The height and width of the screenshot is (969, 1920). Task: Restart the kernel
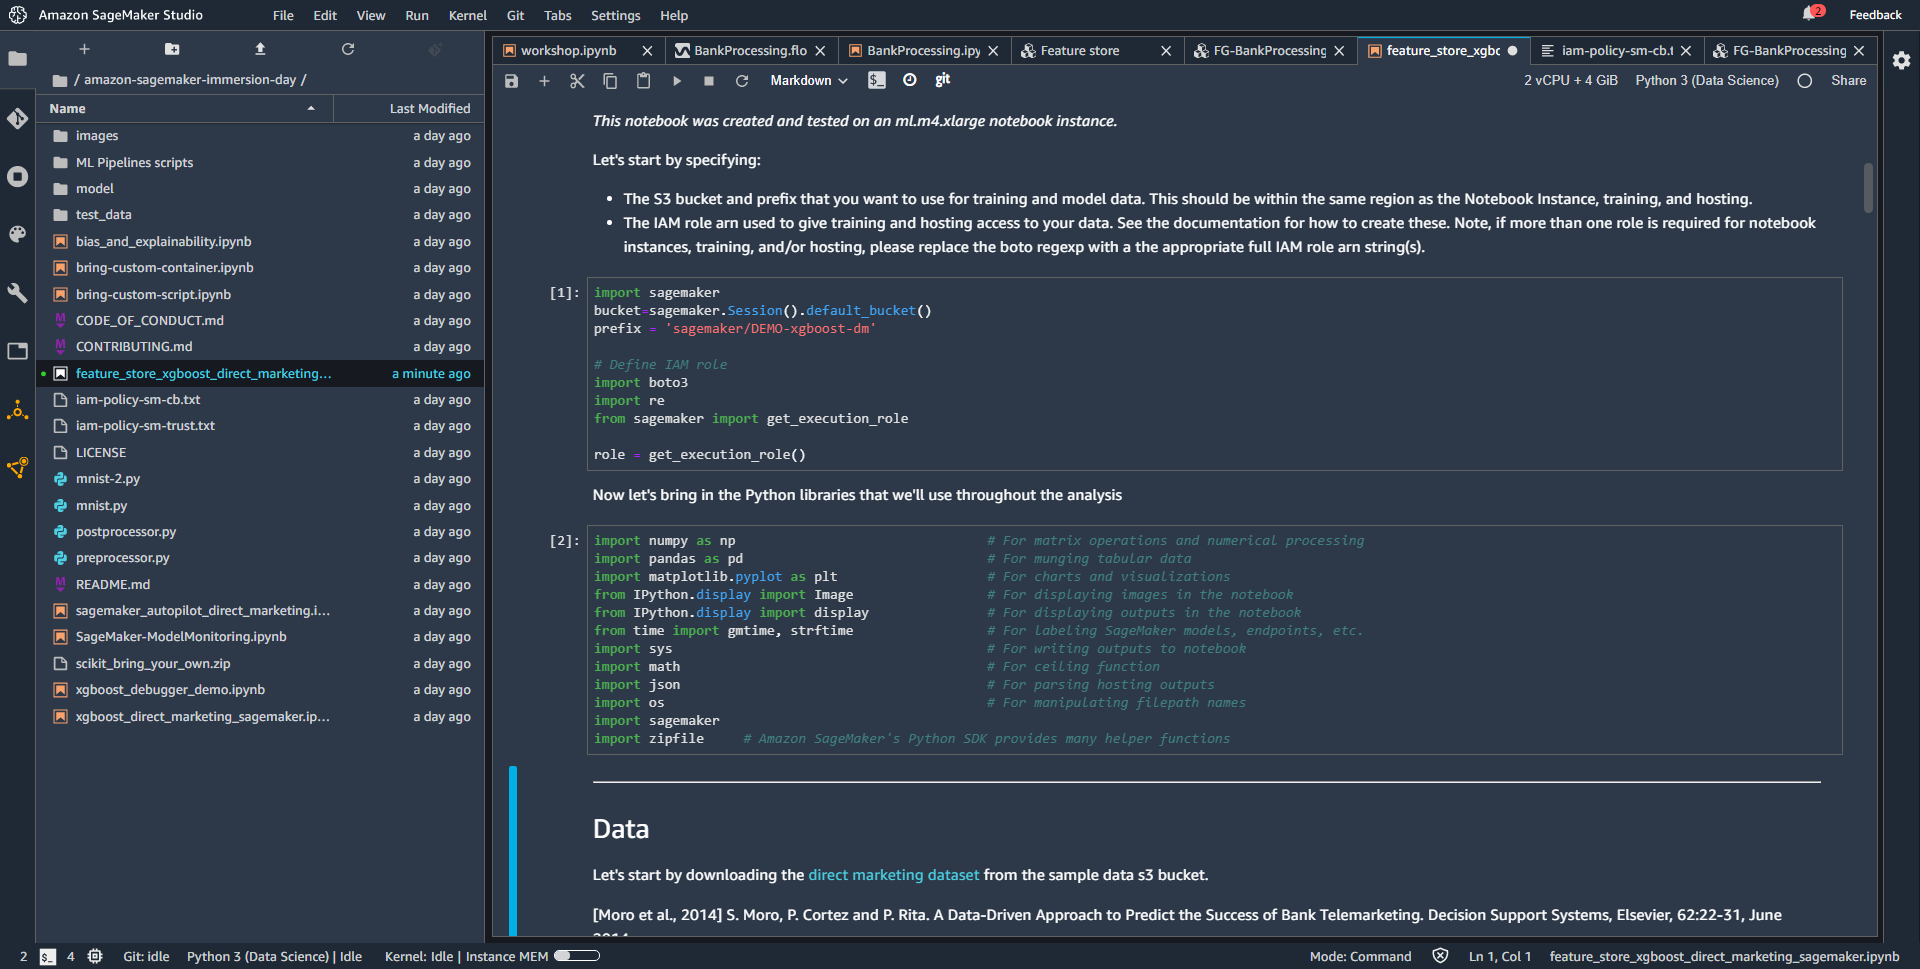(742, 81)
